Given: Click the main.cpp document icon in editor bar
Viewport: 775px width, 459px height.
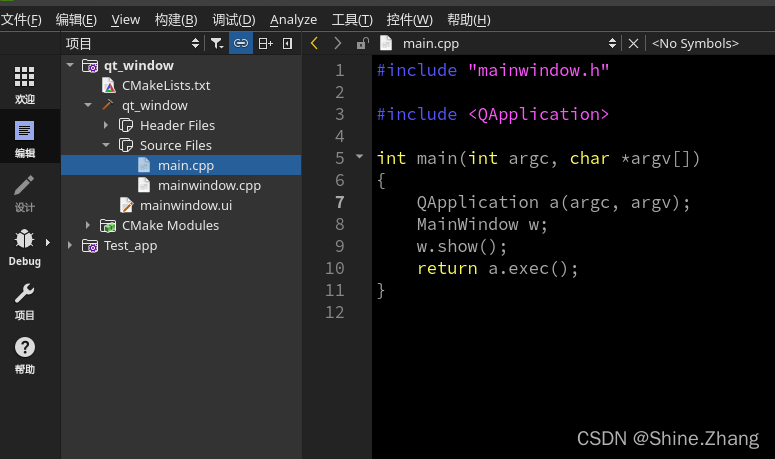Looking at the screenshot, I should point(386,43).
